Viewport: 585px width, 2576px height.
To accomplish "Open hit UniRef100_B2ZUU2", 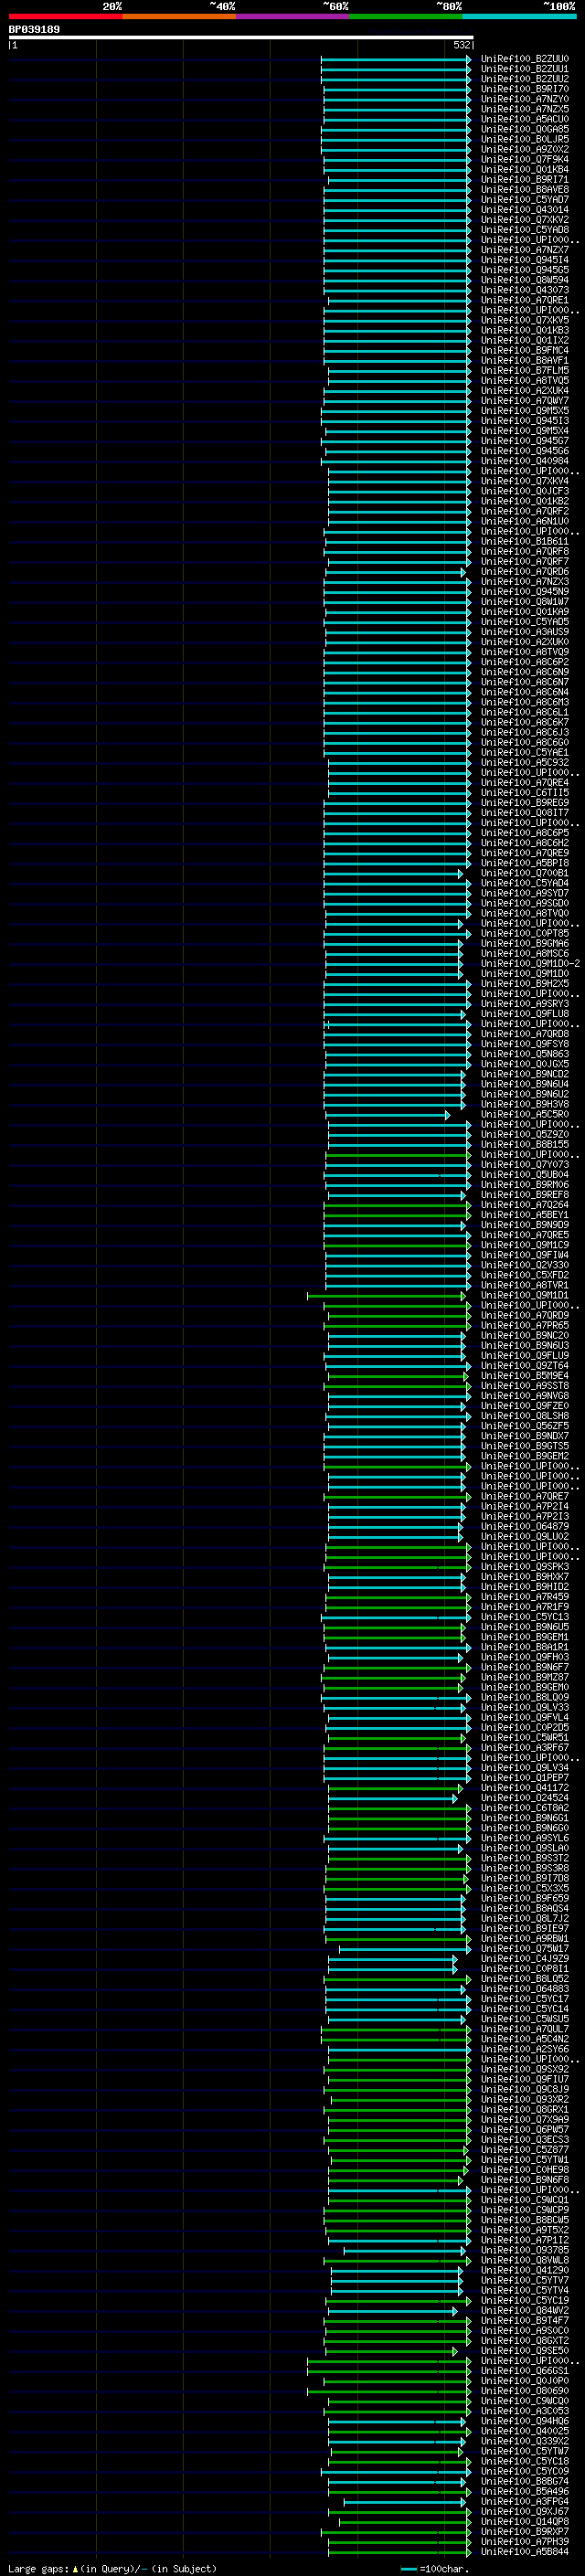I will pos(525,79).
